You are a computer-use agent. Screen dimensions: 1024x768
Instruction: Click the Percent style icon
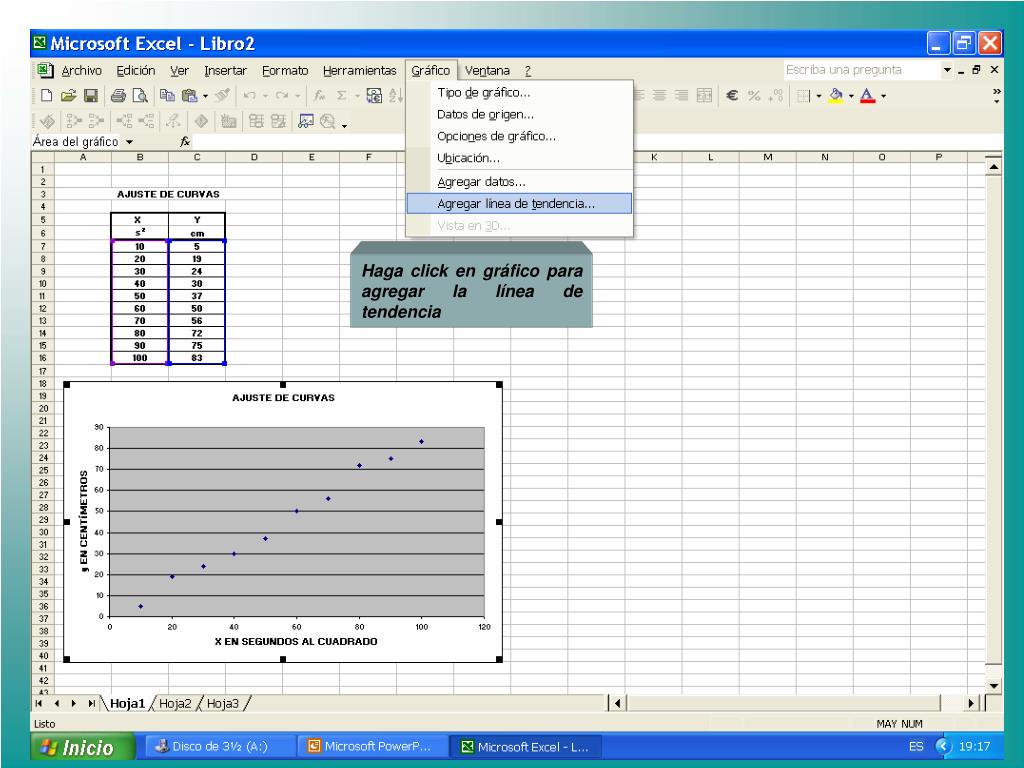point(754,96)
